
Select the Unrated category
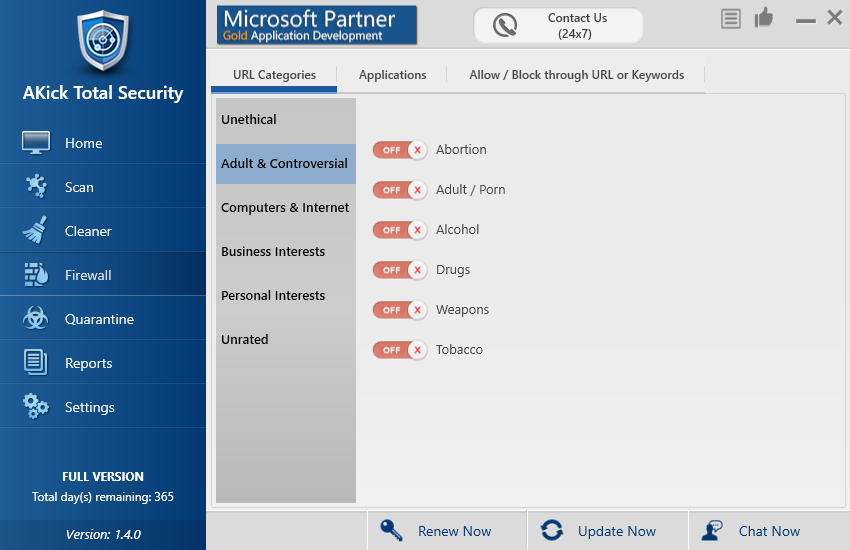286,339
